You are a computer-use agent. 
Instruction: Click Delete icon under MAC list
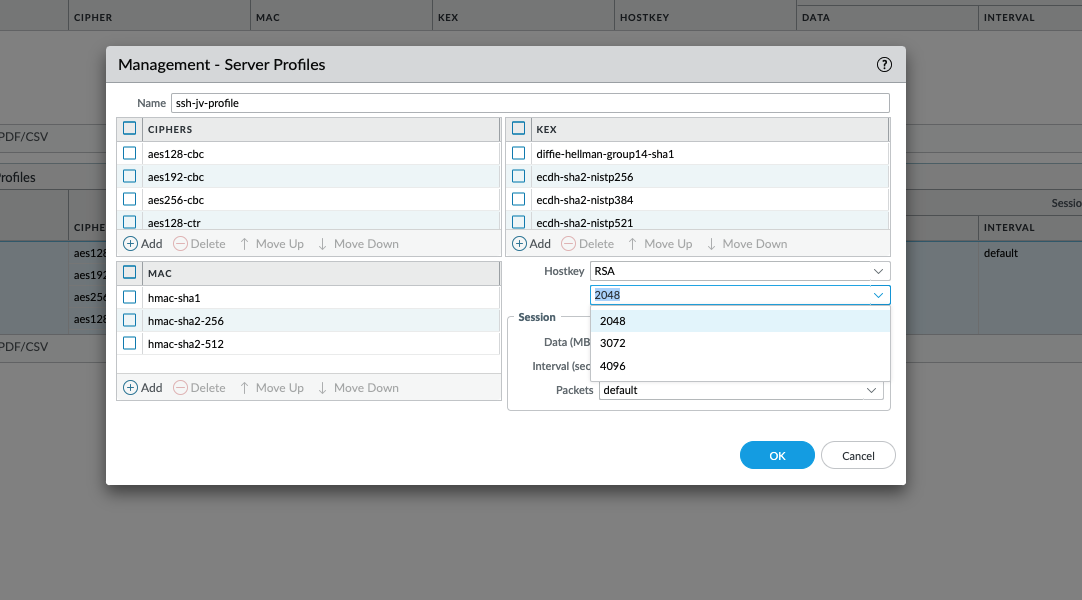(181, 388)
